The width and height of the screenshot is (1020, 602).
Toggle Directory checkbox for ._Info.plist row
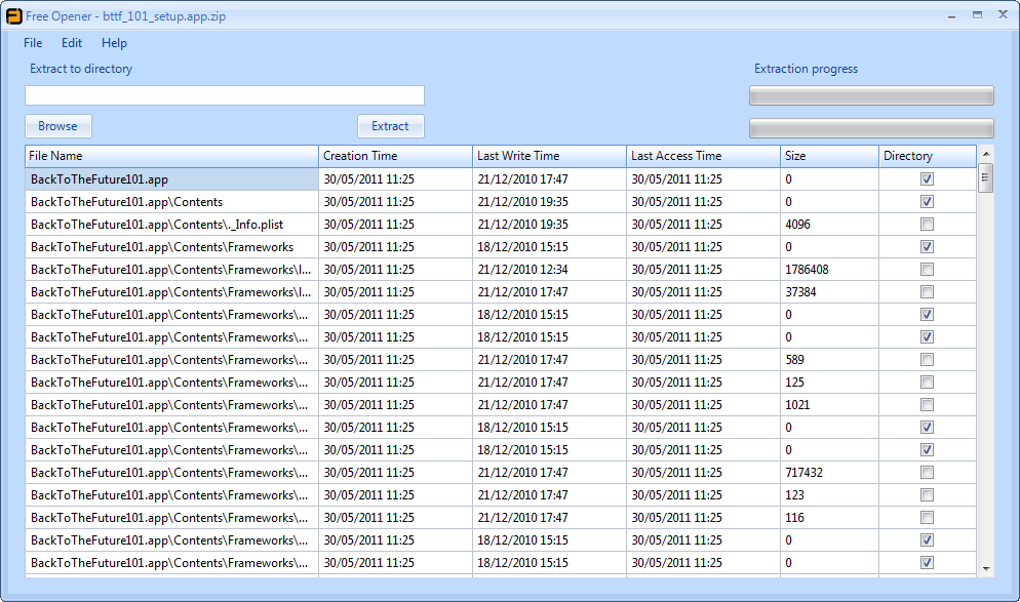(927, 225)
